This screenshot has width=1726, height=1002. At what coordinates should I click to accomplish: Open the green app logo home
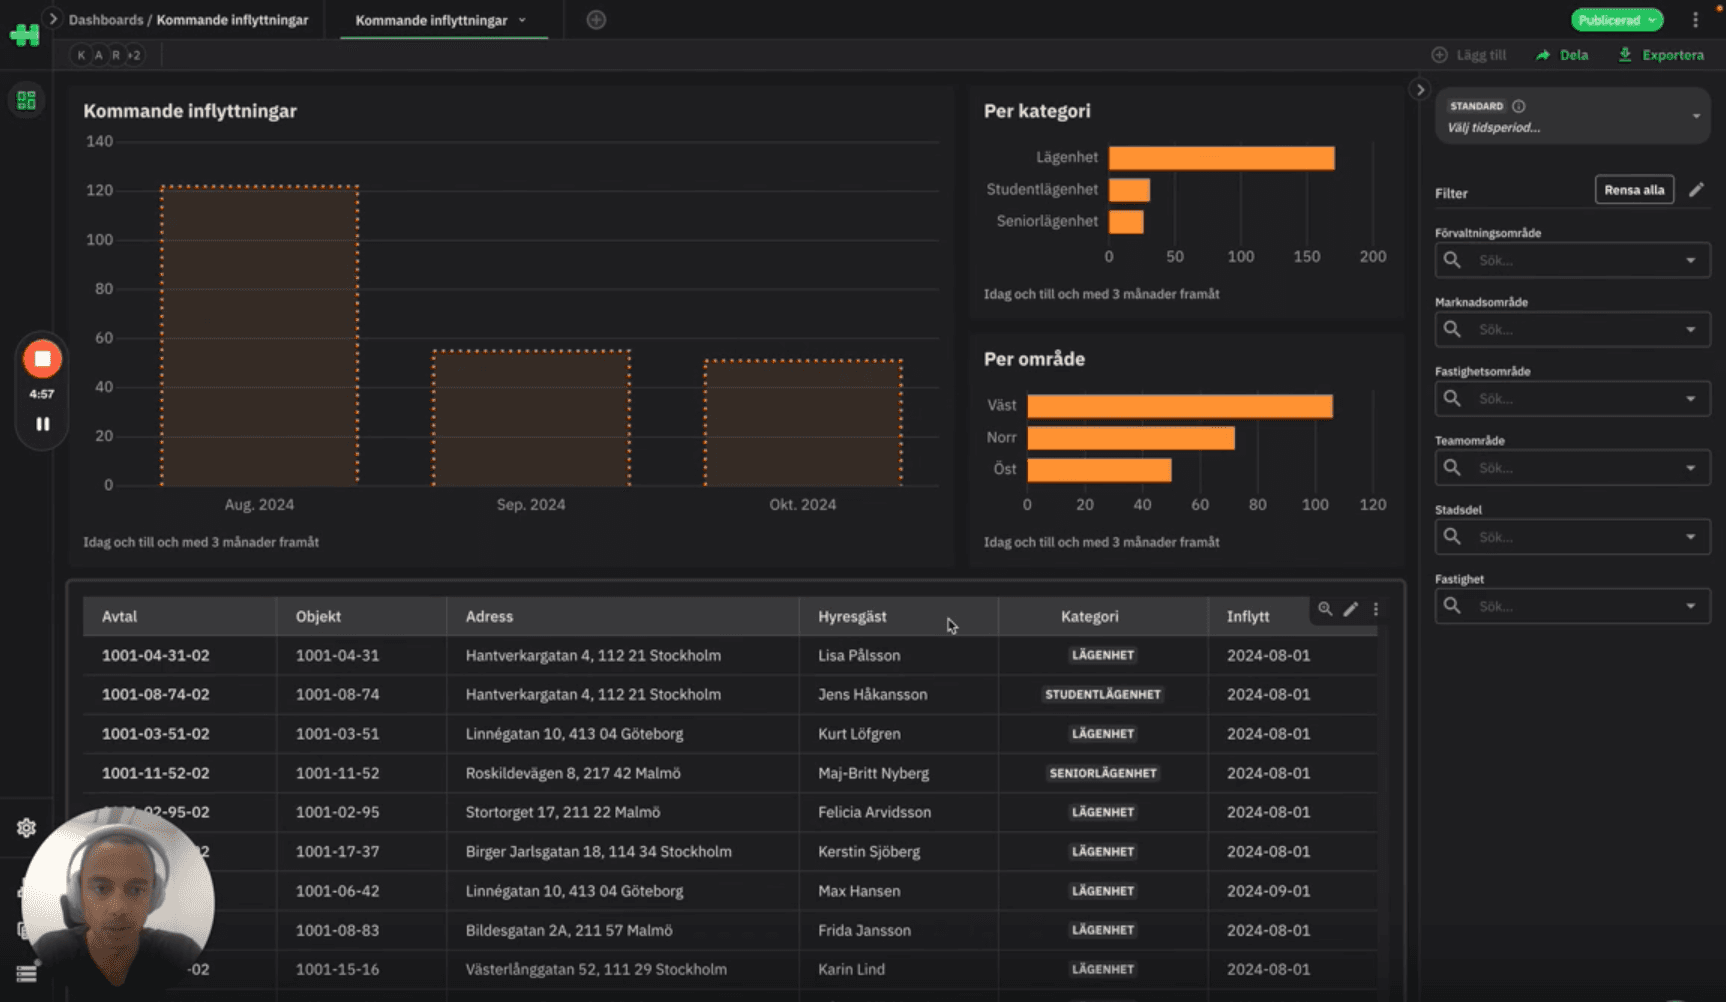(25, 35)
